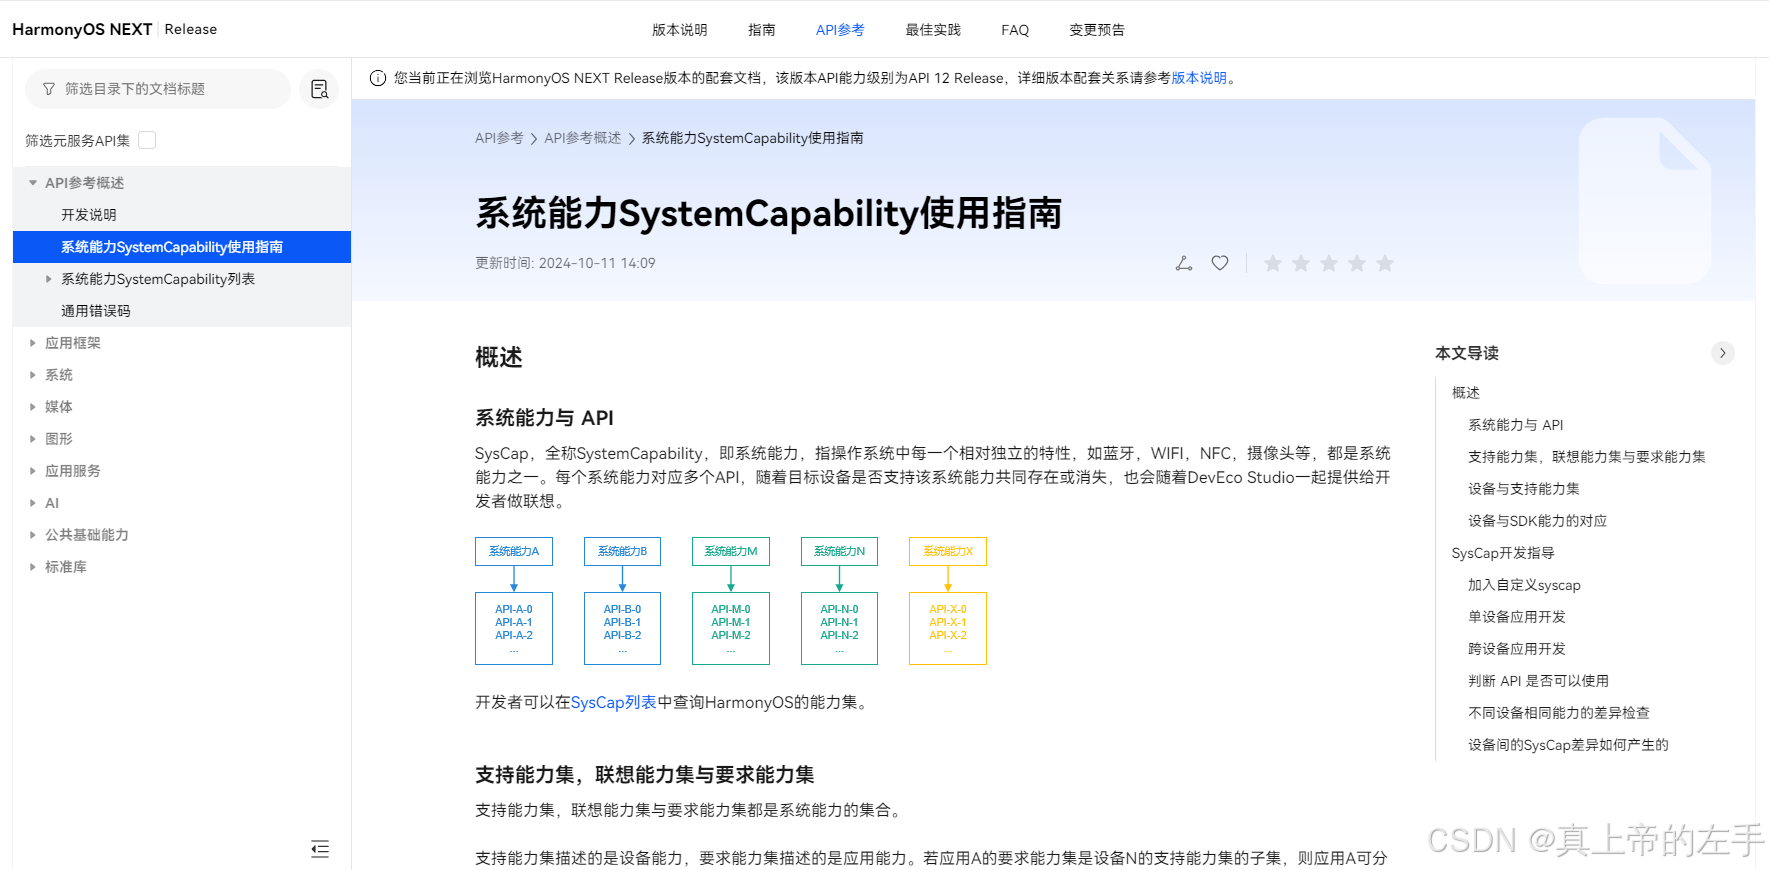Expand the 公共基础能力 section
The image size is (1769, 870).
coord(33,535)
